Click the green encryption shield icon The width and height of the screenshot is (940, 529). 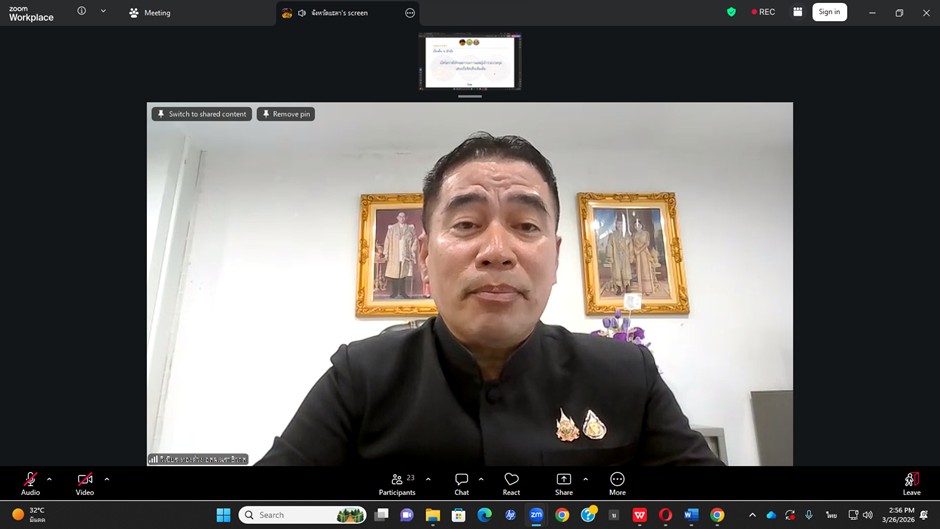coord(731,12)
